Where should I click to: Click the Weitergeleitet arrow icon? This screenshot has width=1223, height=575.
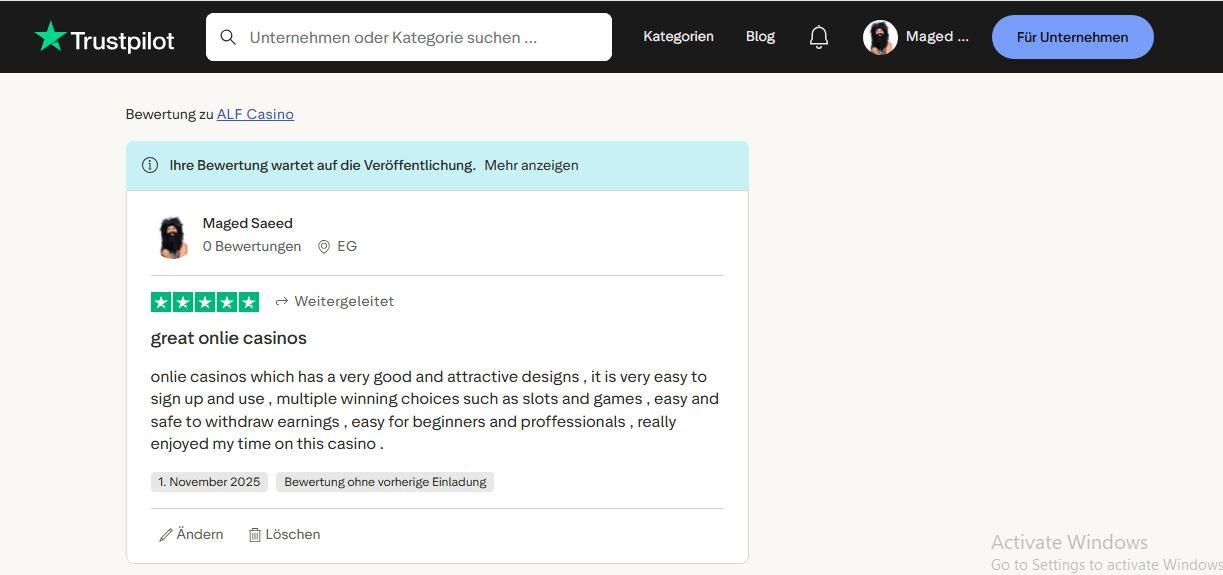[282, 301]
